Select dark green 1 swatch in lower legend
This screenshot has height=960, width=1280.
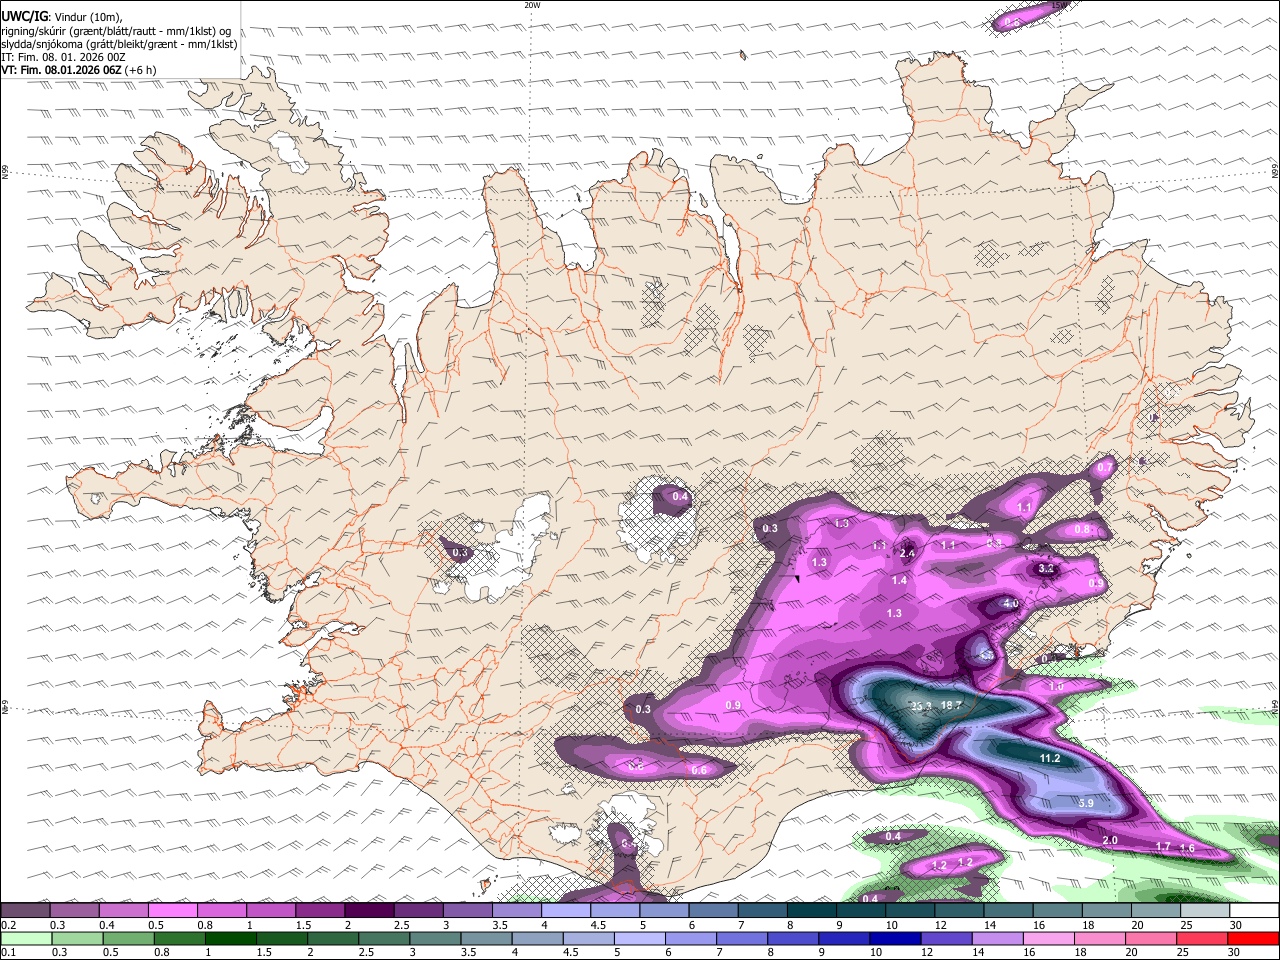(230, 938)
